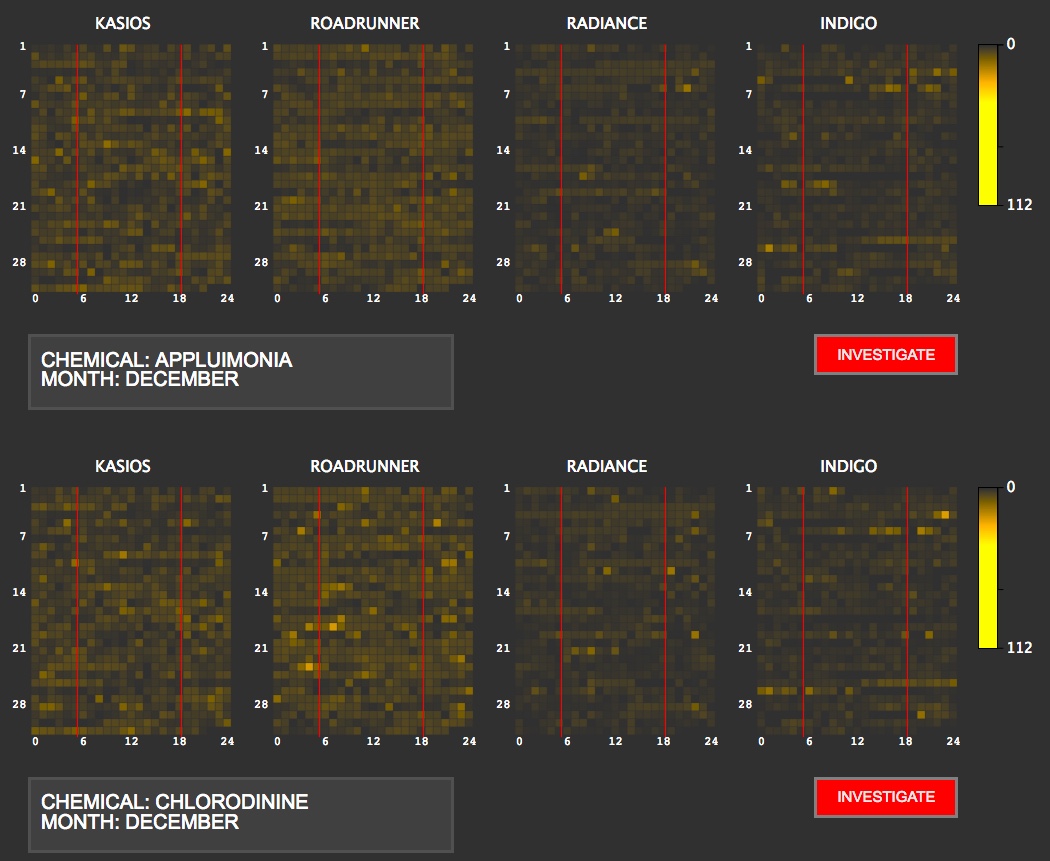Select the Indigo heatmap for Appluimonia
The image size is (1050, 861).
pos(857,167)
